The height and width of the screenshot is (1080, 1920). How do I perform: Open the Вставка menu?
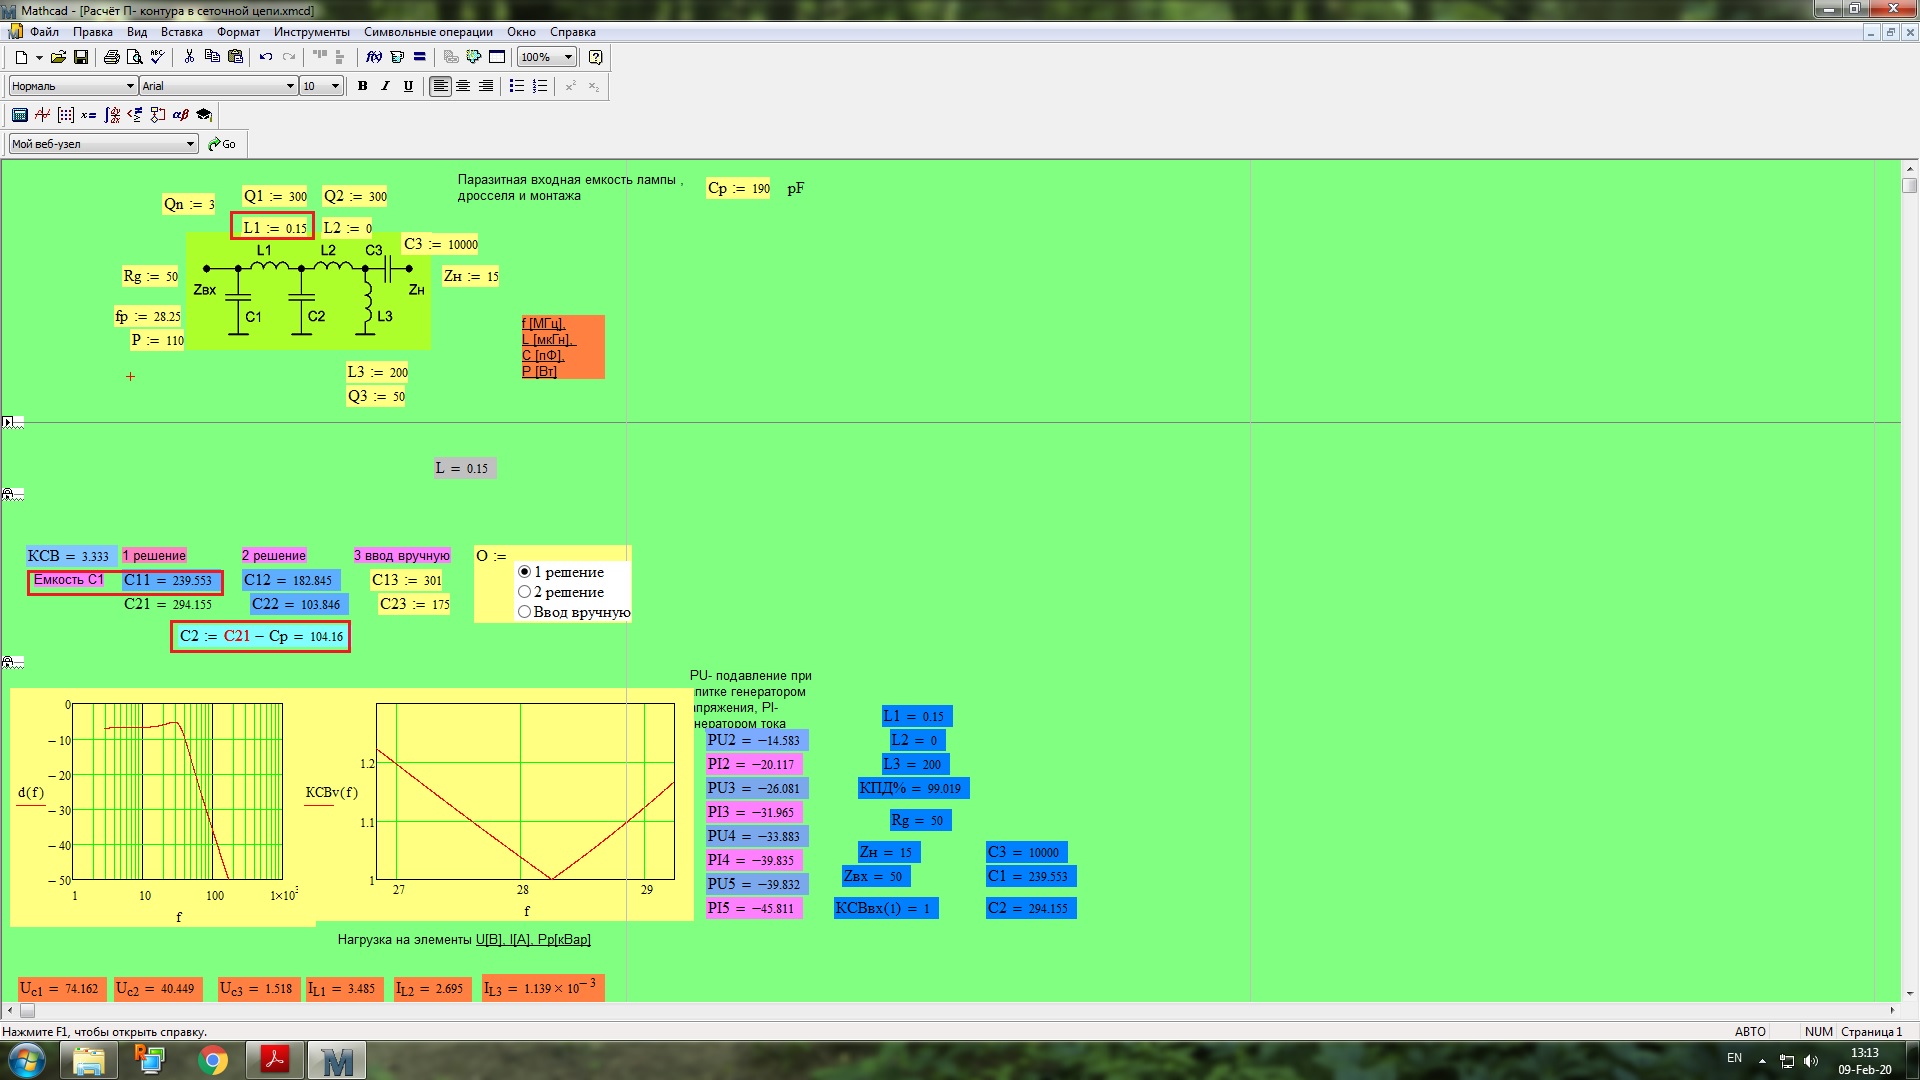(182, 32)
